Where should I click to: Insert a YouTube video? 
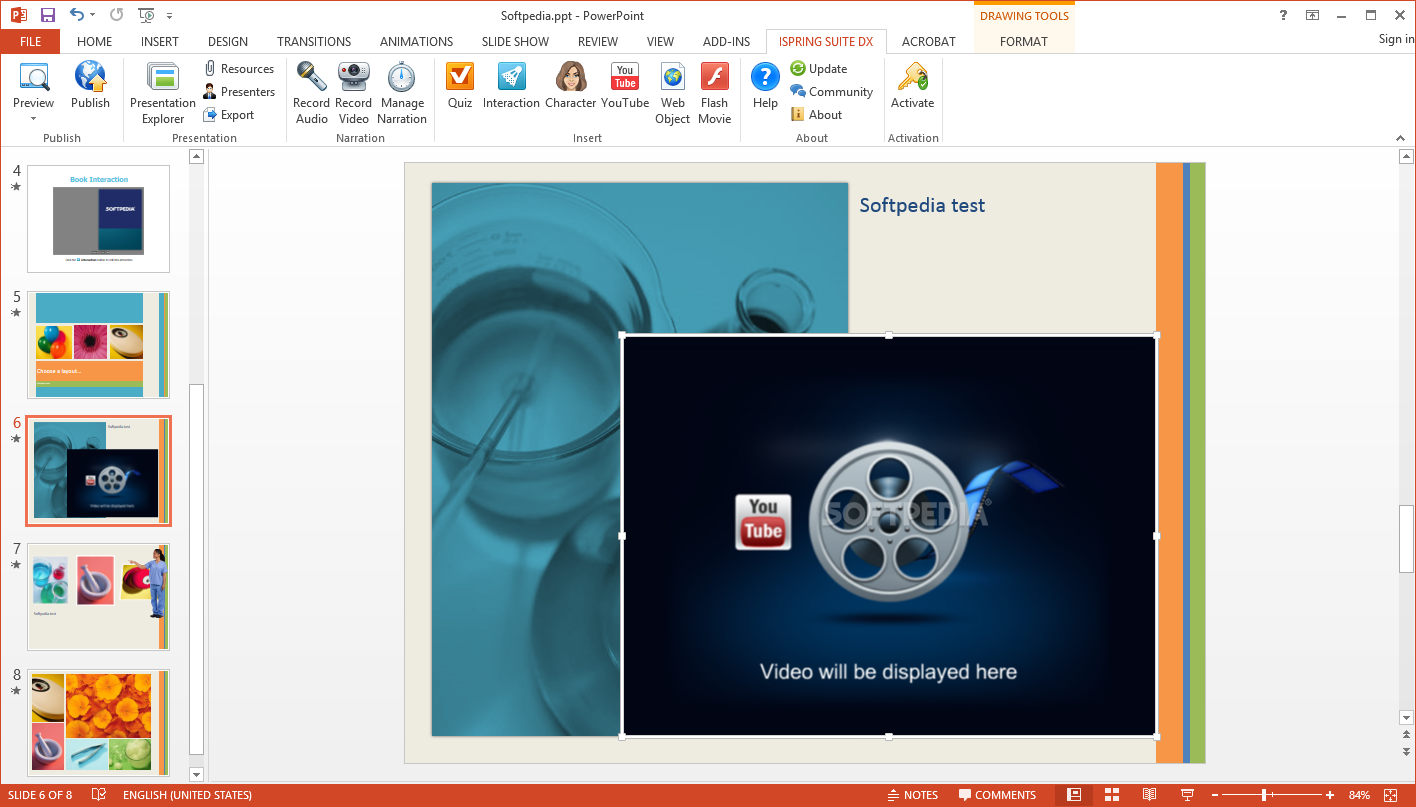pyautogui.click(x=625, y=85)
